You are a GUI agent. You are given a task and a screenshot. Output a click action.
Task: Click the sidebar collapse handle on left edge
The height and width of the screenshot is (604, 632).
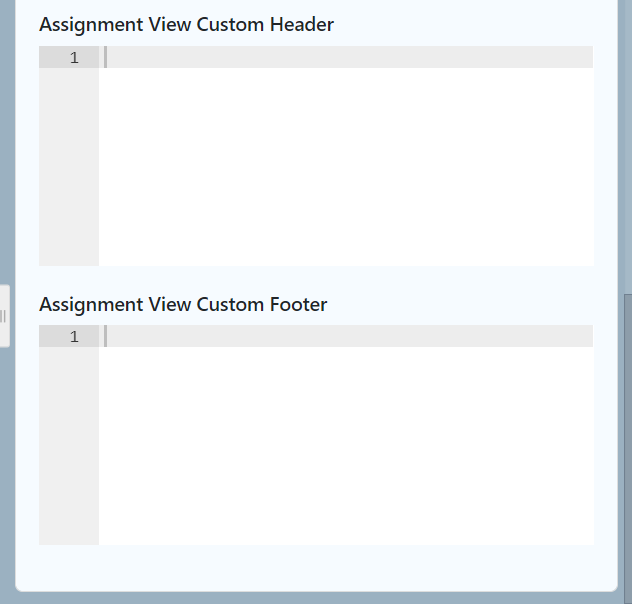pyautogui.click(x=4, y=316)
